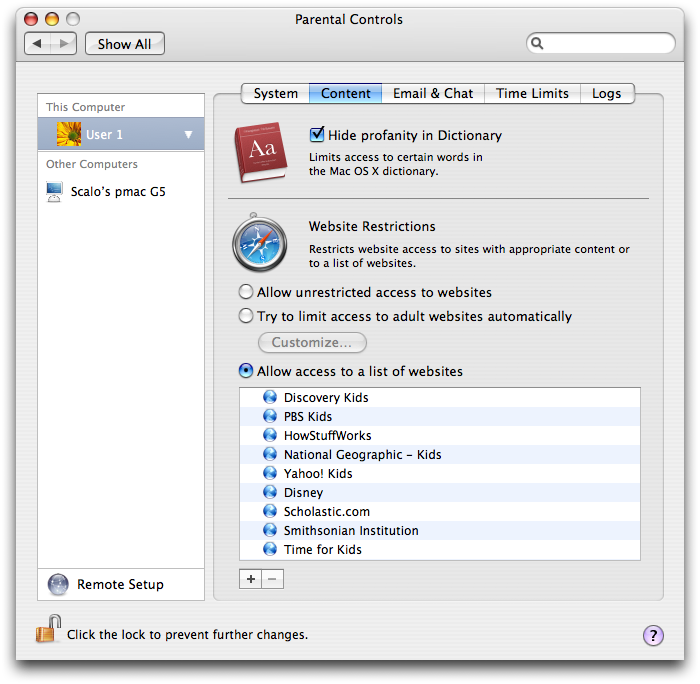Screen dimensions: 700x684
Task: Click the globe icon beside Yahoo! Kids
Action: point(270,473)
